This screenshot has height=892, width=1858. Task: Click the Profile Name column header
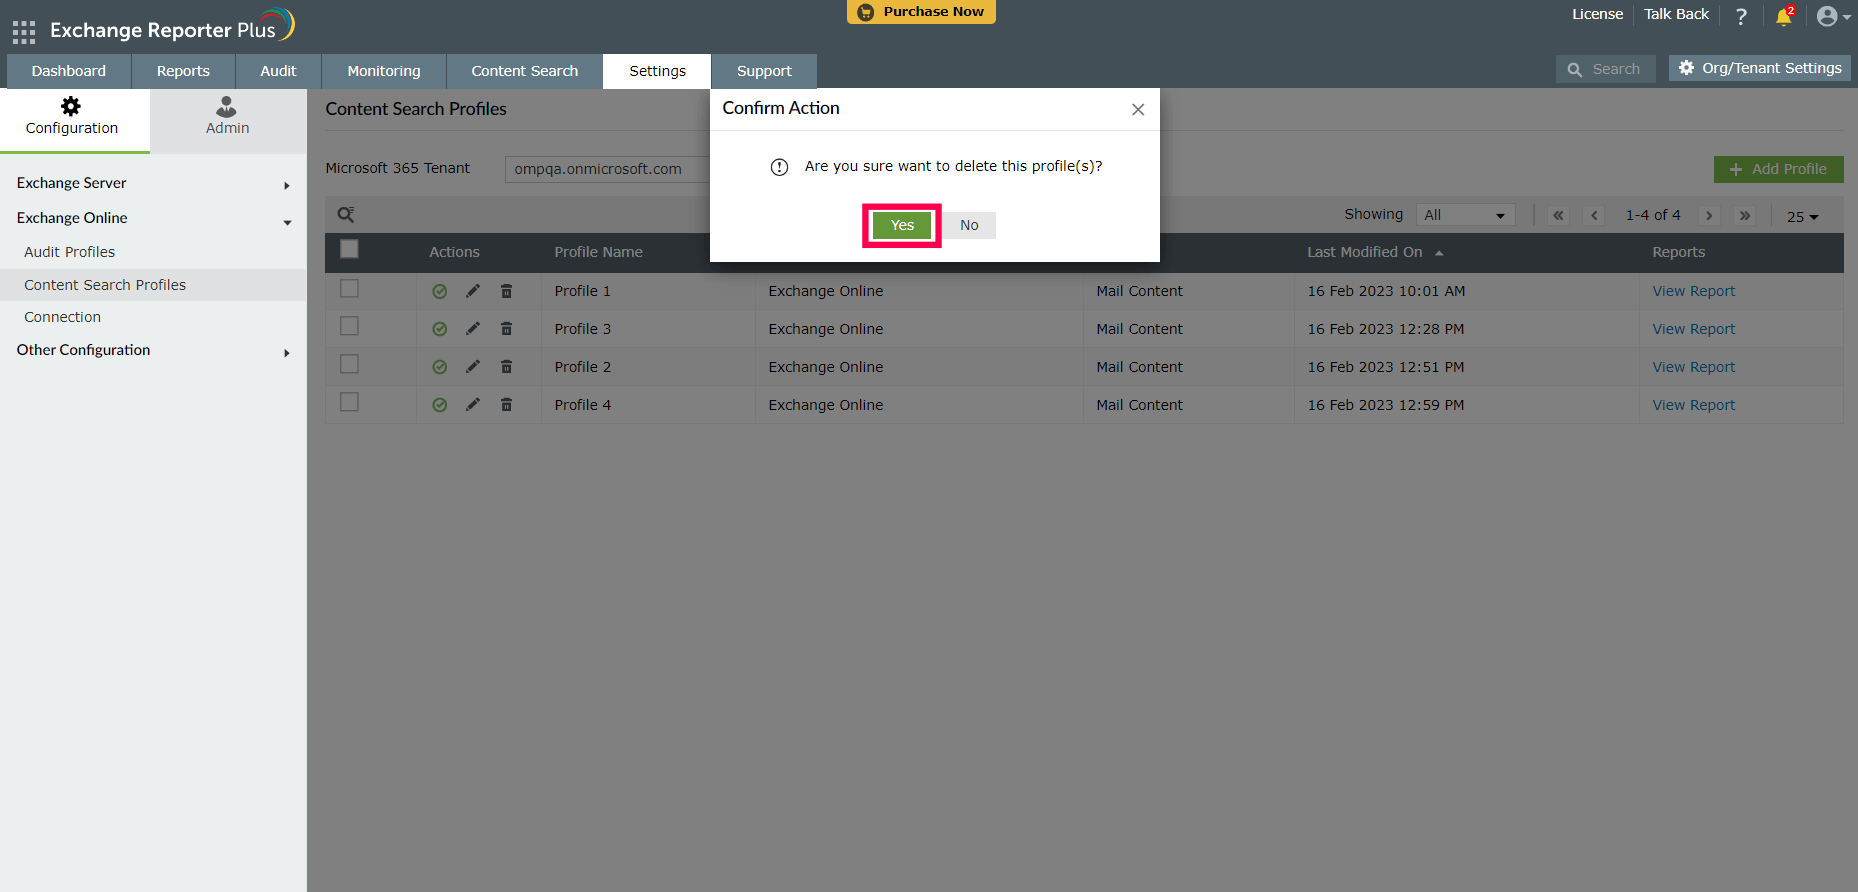598,252
